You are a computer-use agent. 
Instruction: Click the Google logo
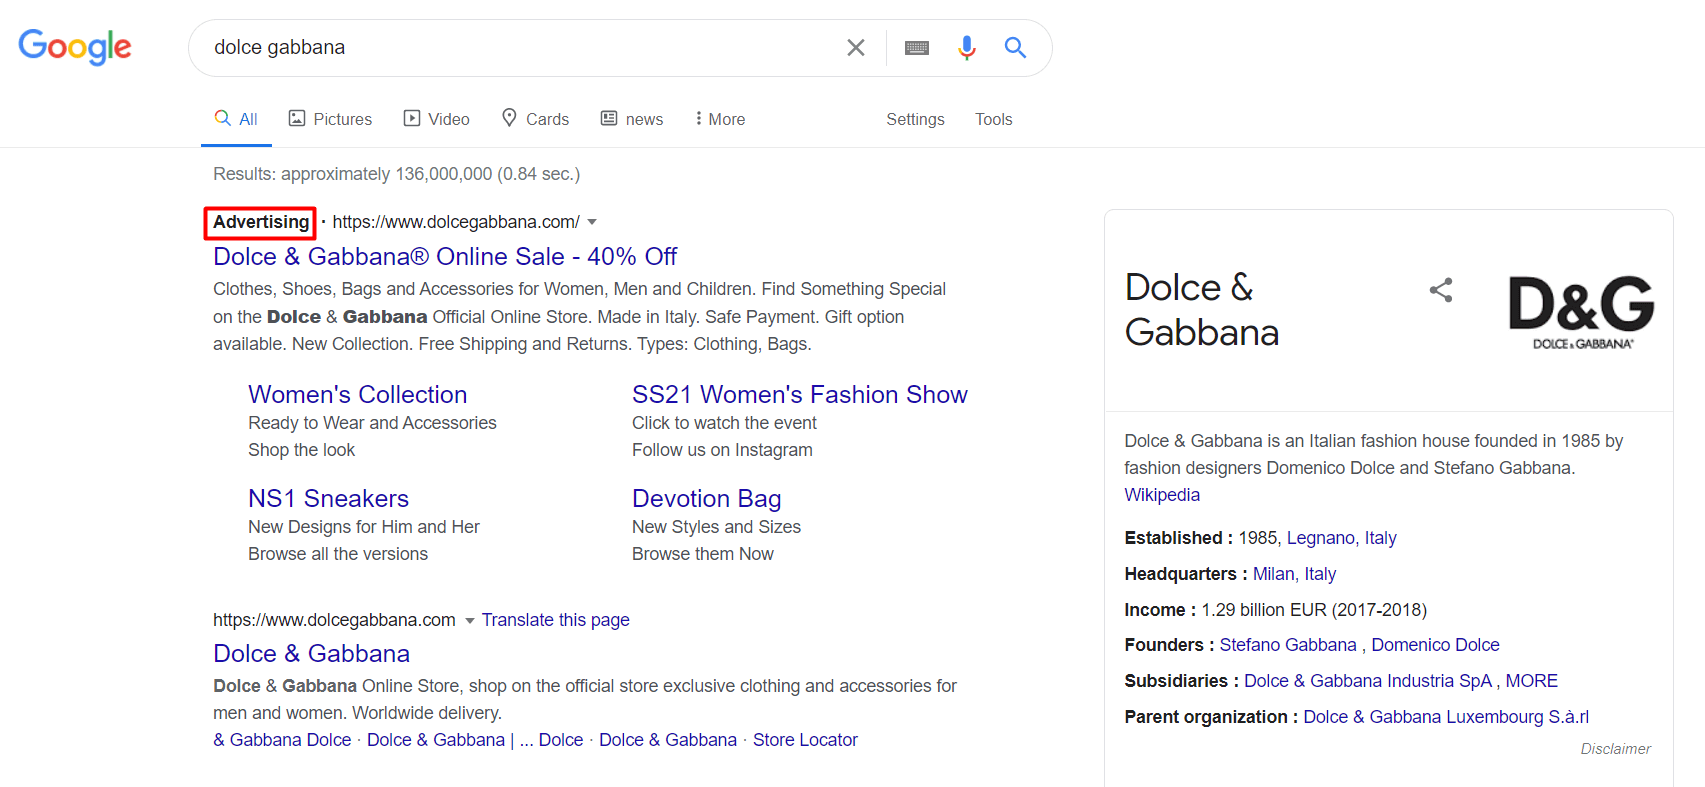tap(75, 46)
